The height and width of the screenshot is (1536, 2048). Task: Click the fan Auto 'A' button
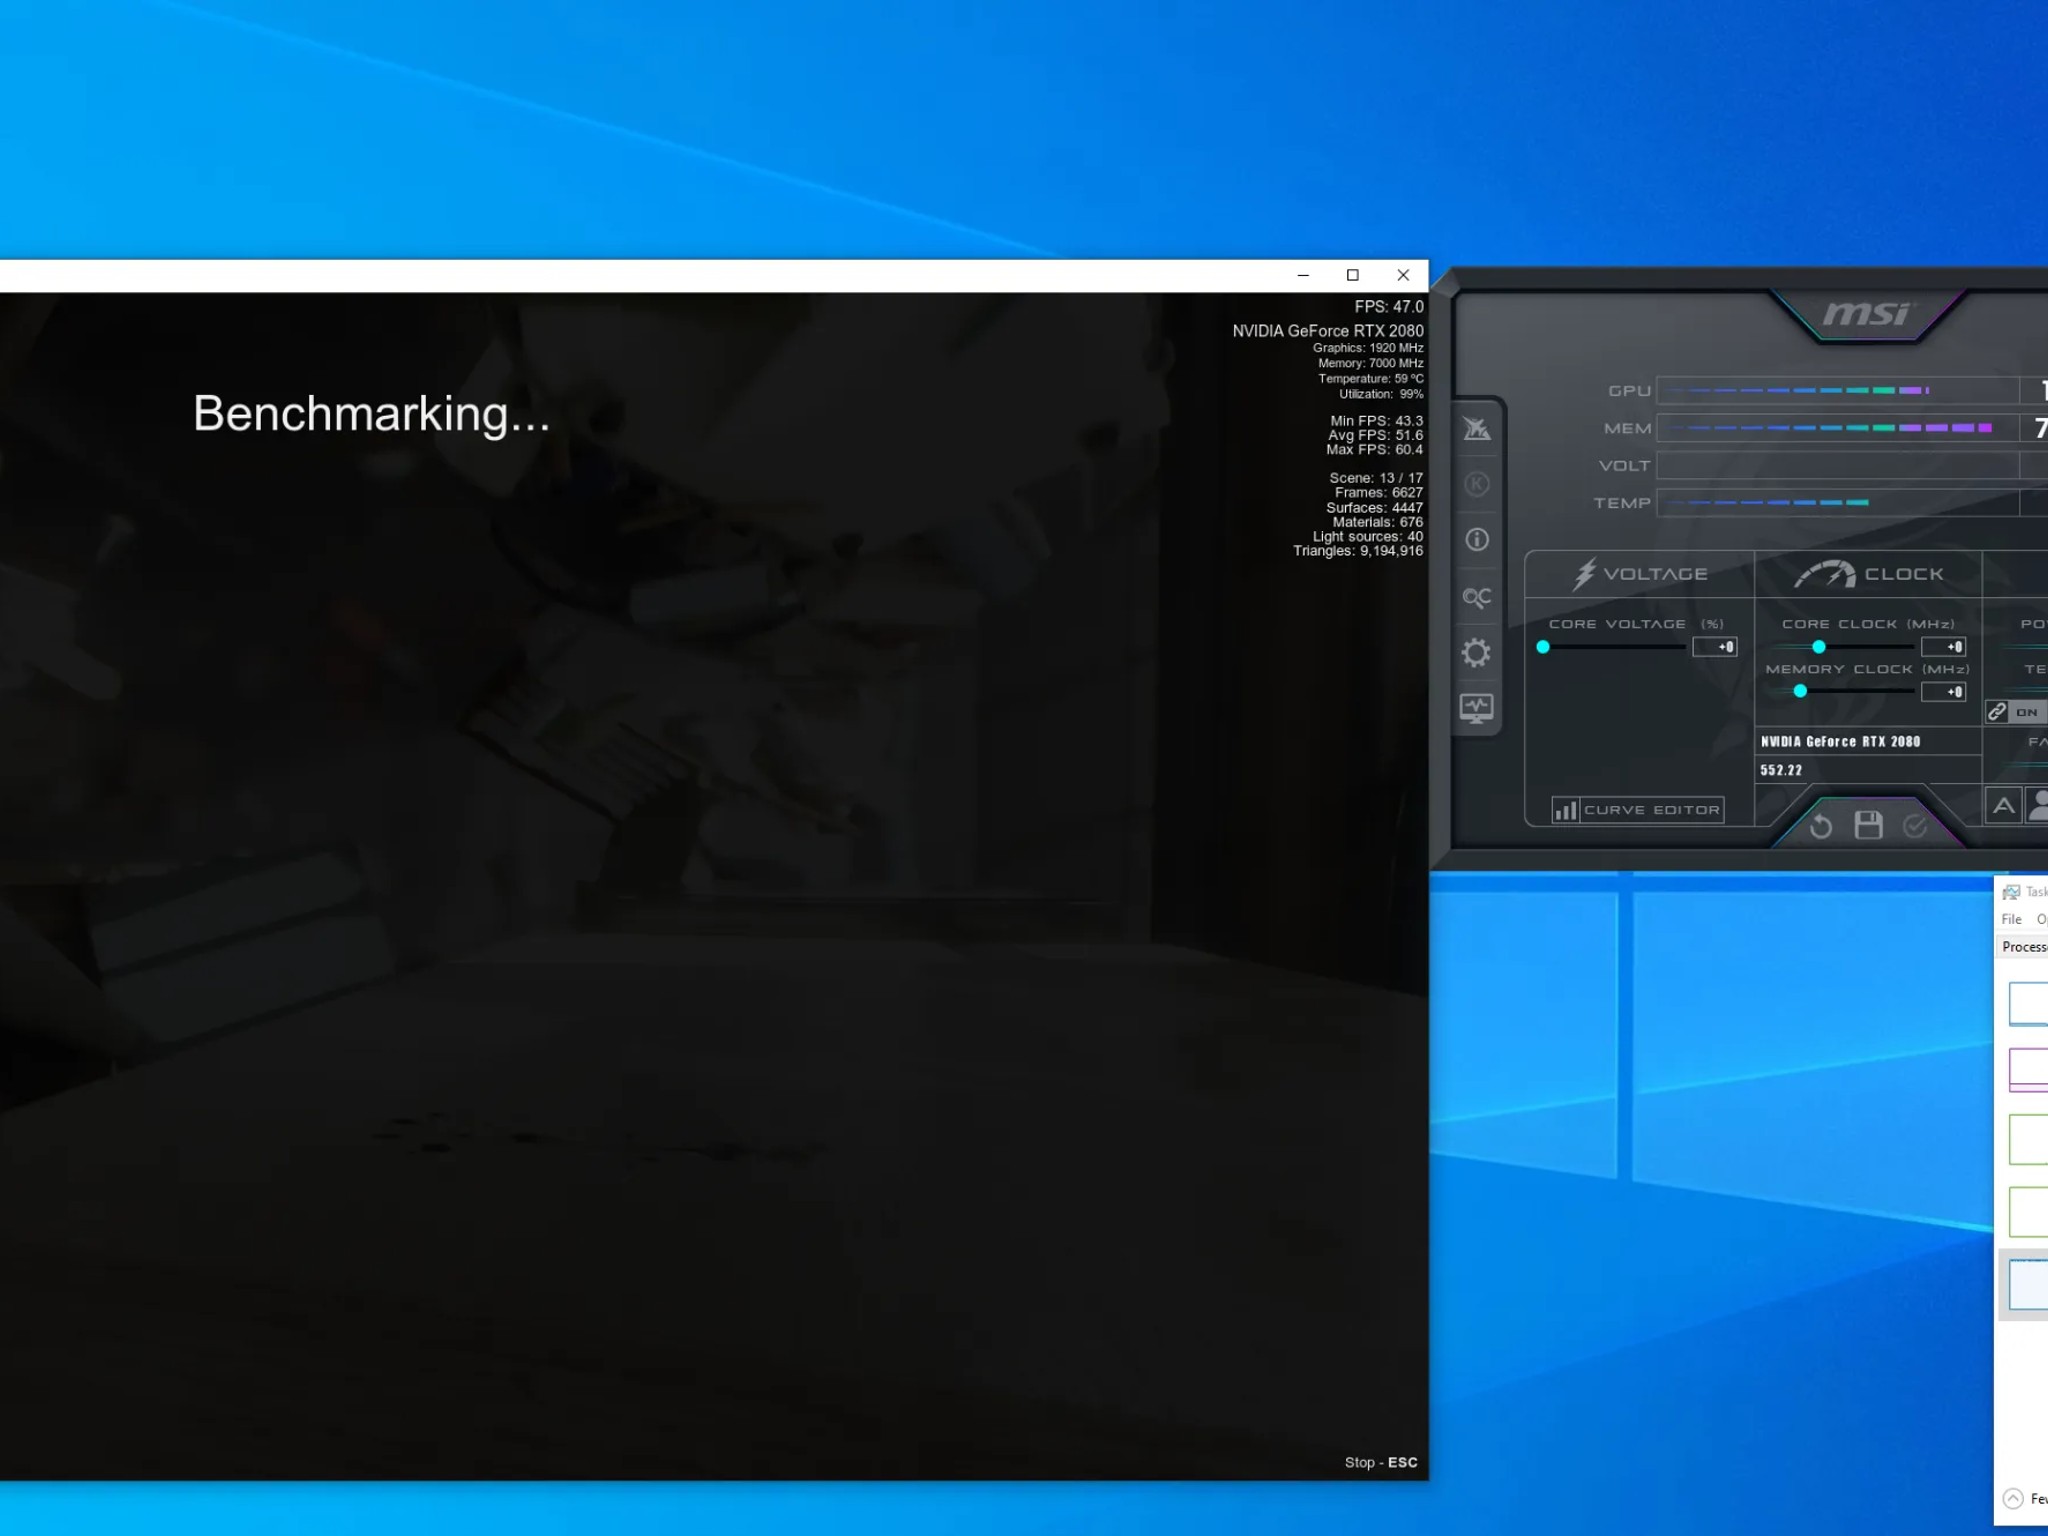pos(2003,806)
